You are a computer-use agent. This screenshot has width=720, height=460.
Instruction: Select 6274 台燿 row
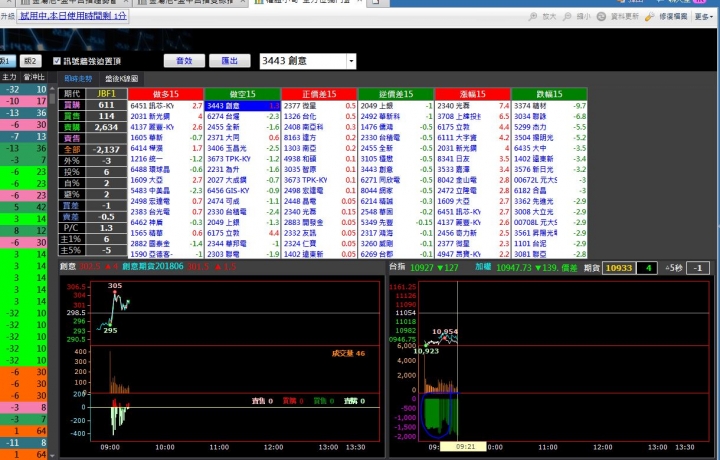[x=242, y=116]
